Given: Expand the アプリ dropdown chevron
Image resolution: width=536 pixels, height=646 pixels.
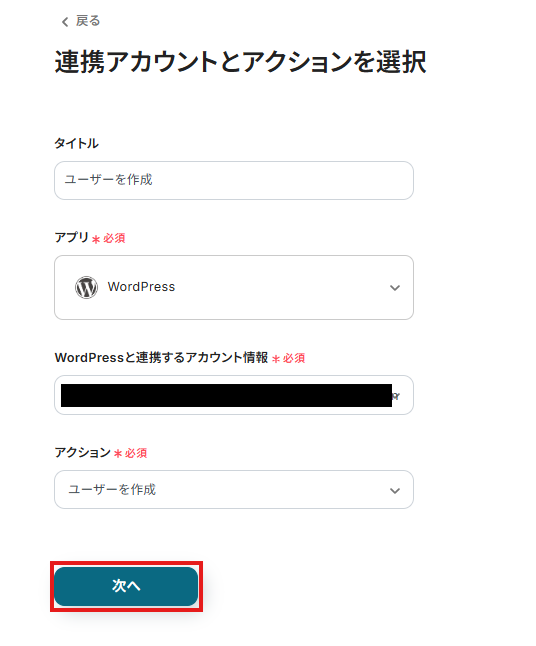Looking at the screenshot, I should coord(395,288).
